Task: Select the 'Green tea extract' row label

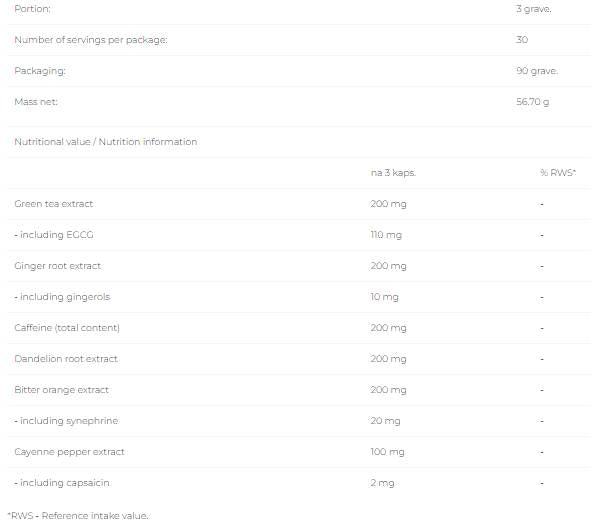Action: (54, 204)
